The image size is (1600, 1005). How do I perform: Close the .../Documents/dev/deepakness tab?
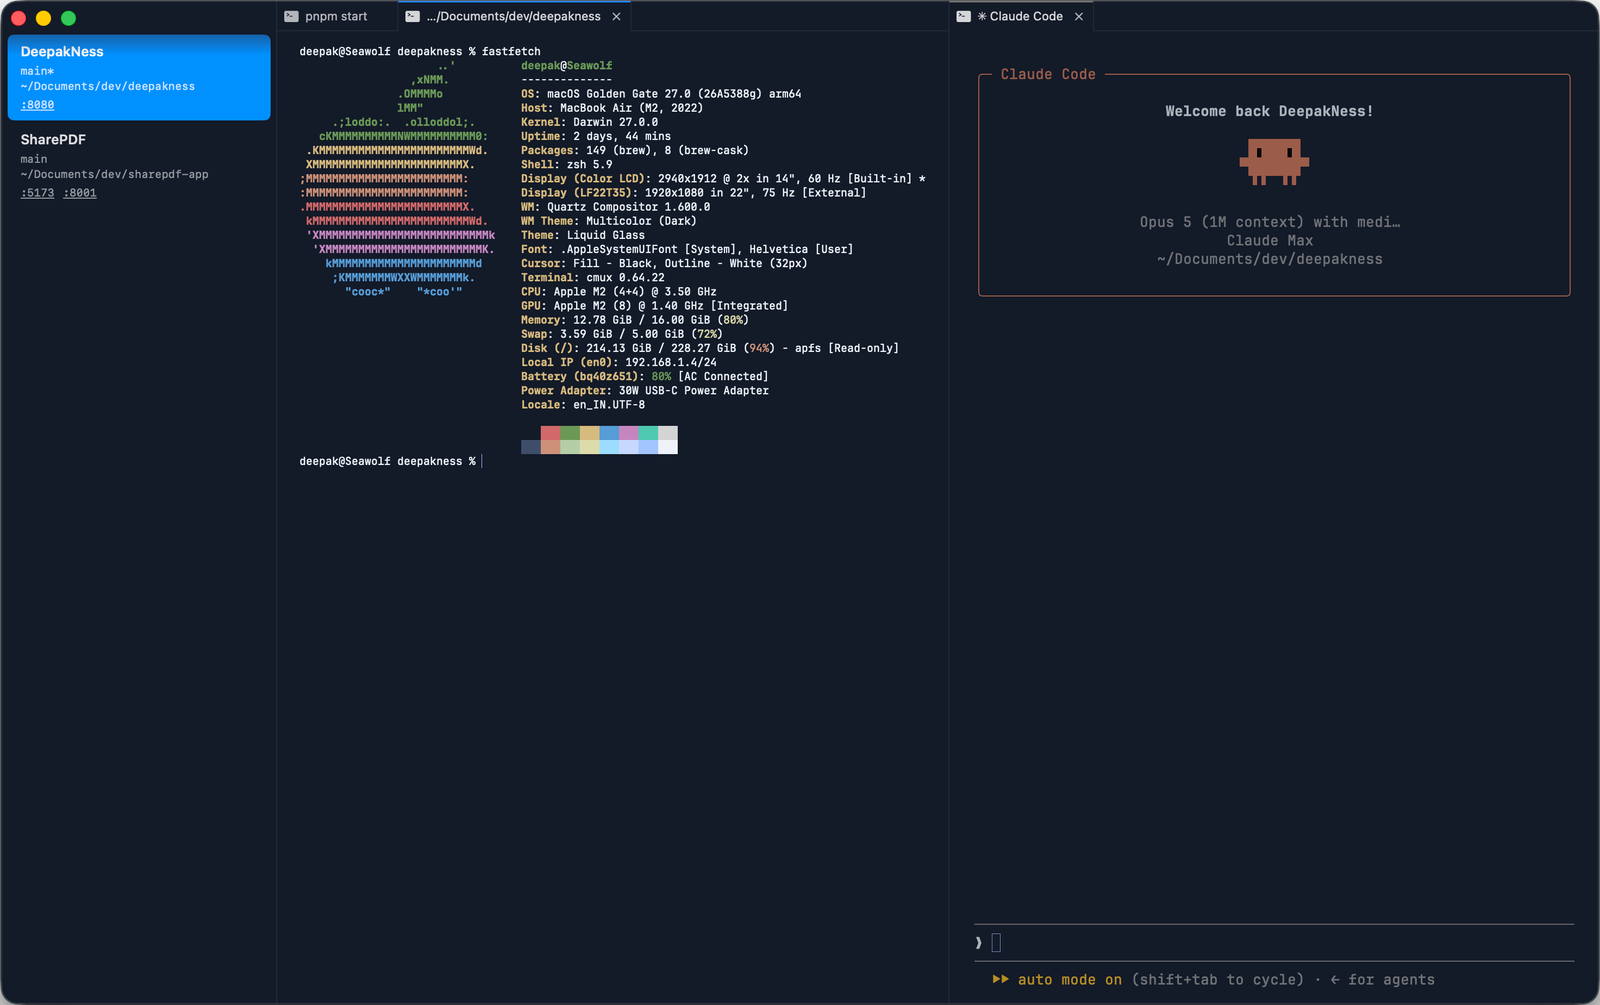click(616, 17)
